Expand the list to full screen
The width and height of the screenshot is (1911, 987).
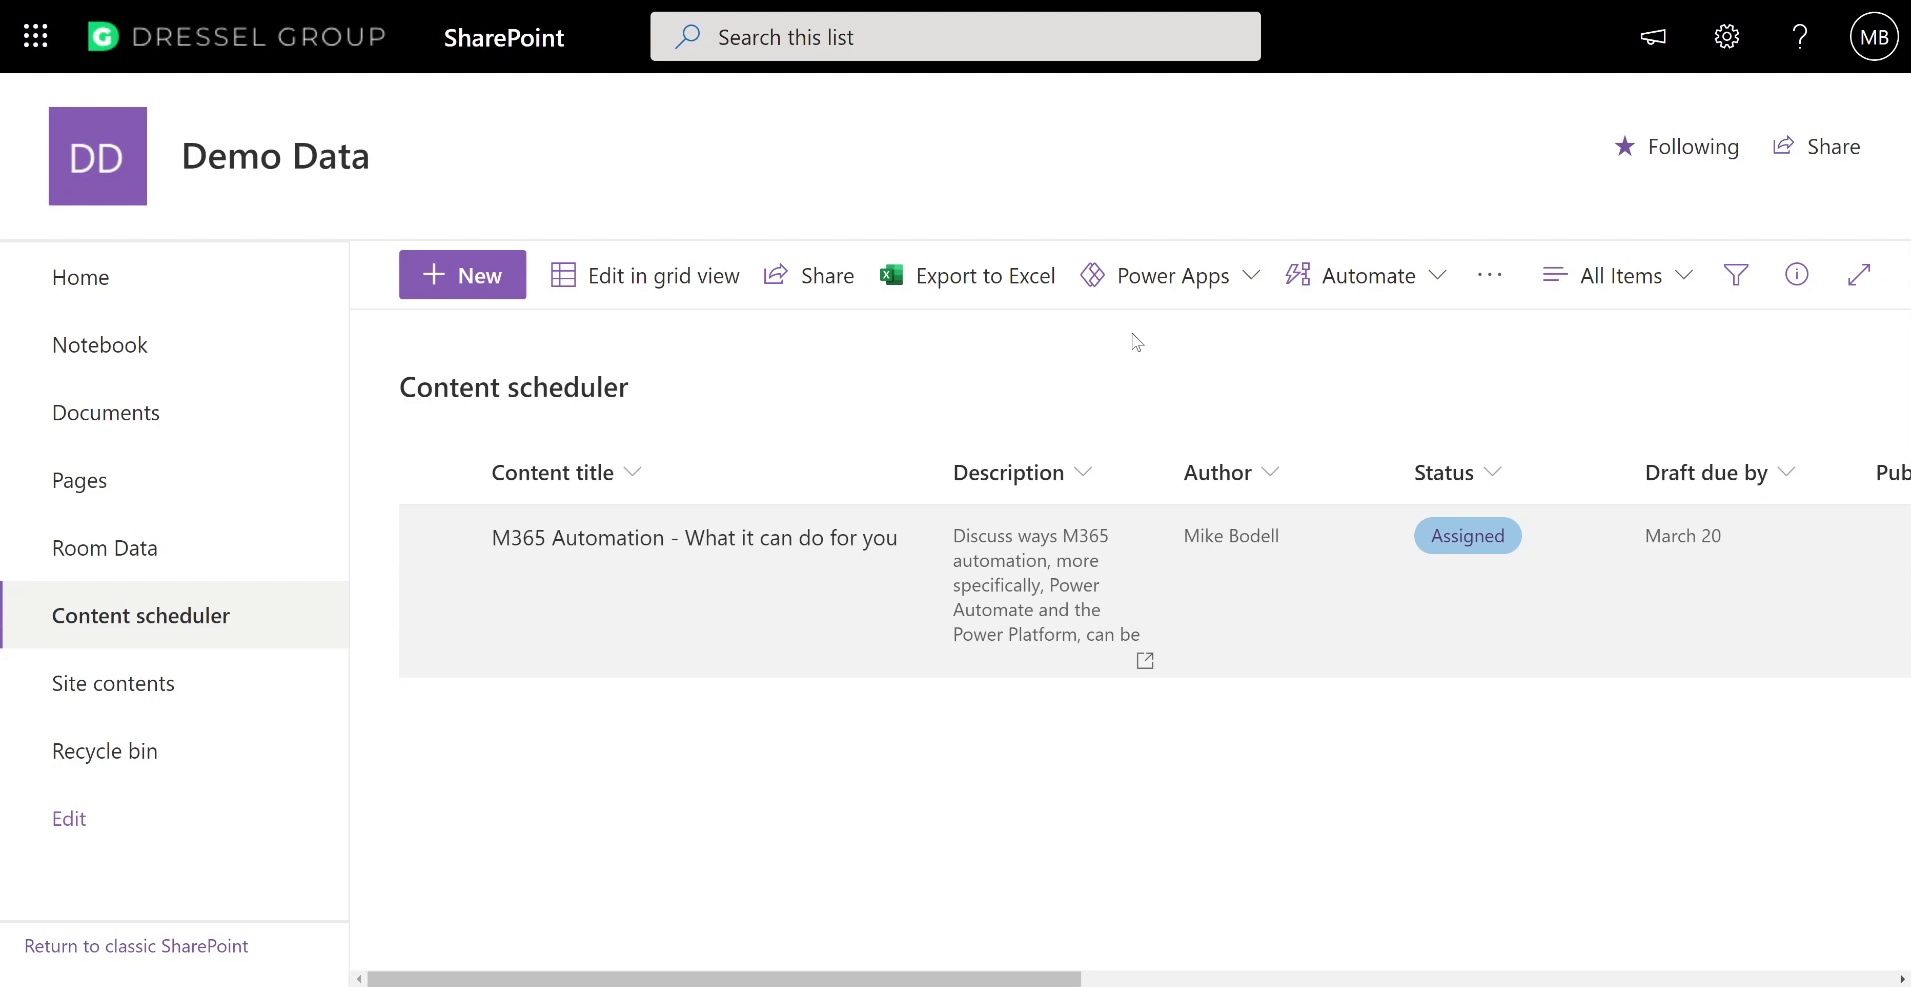1860,275
